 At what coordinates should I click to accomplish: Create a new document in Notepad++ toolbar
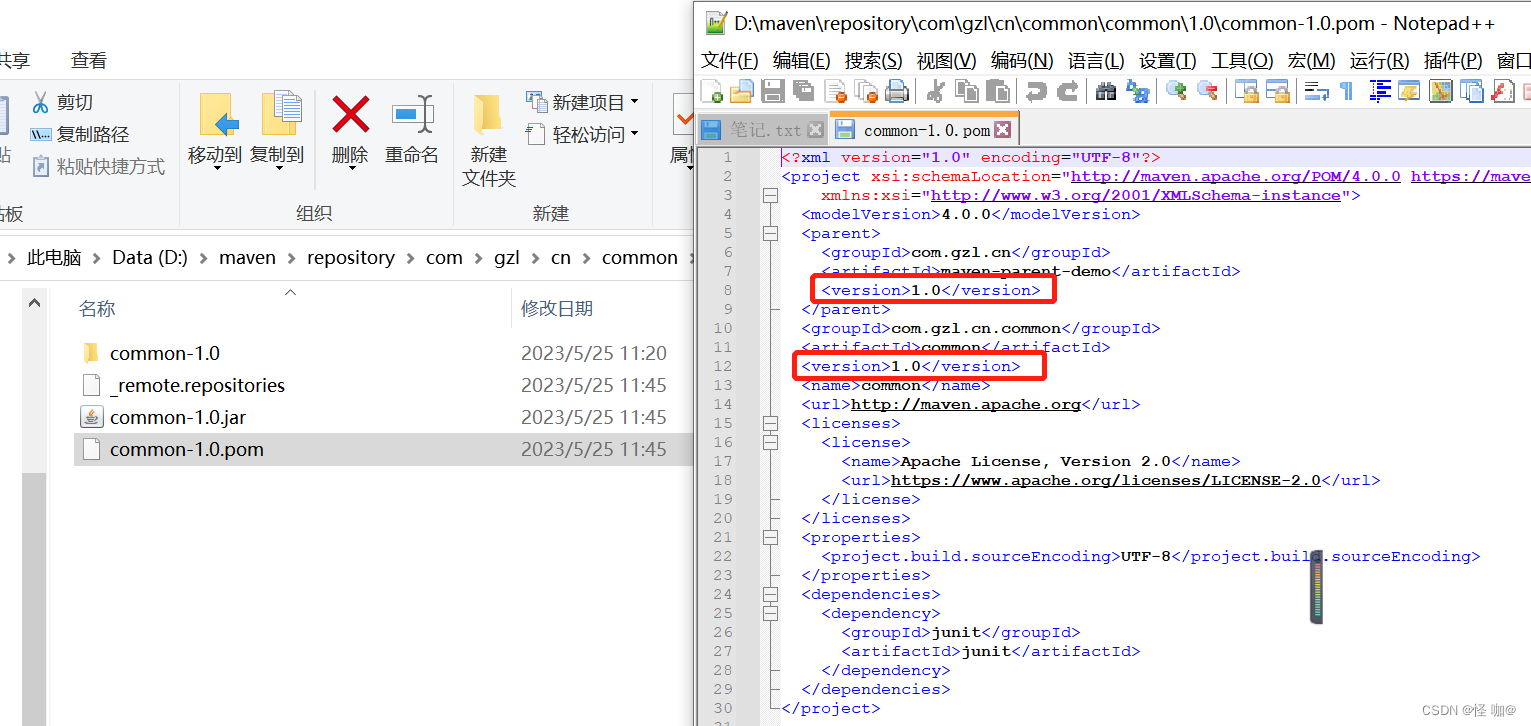click(x=712, y=91)
